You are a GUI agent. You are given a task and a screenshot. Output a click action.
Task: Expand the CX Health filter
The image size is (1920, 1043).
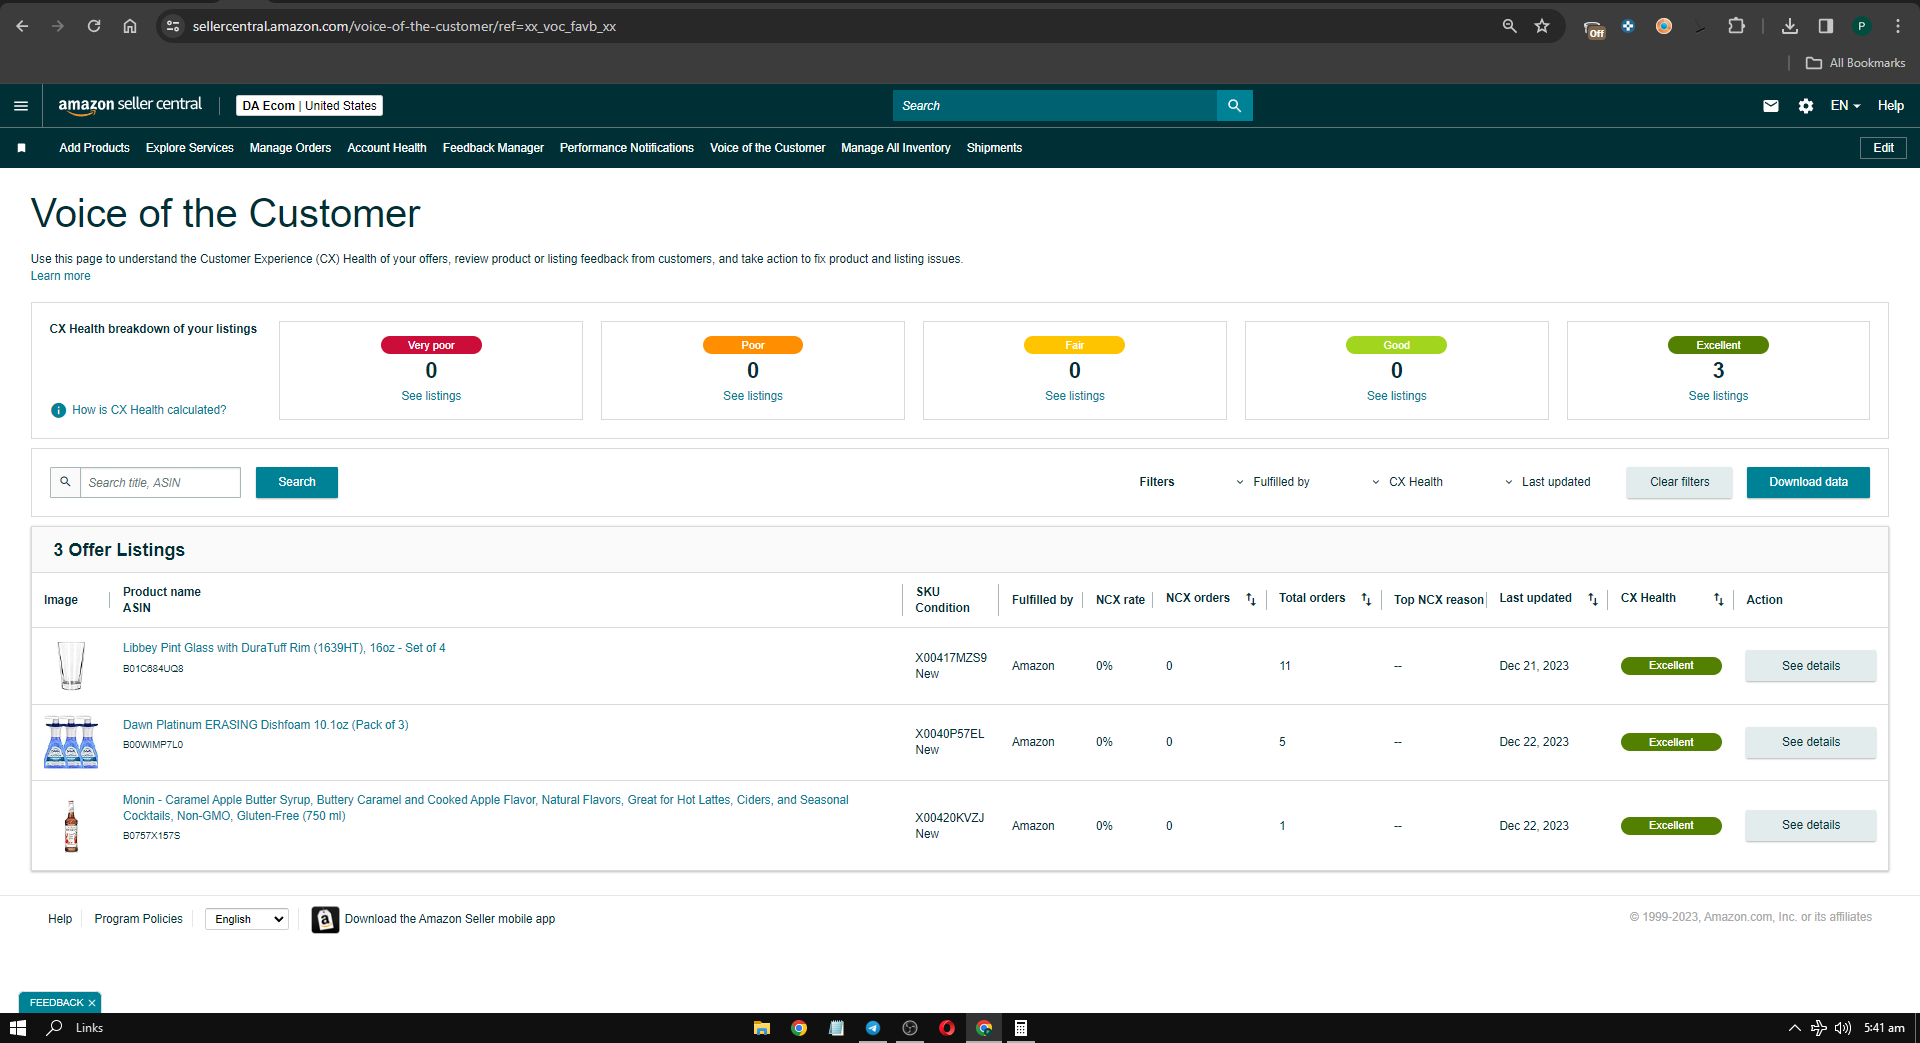point(1407,482)
